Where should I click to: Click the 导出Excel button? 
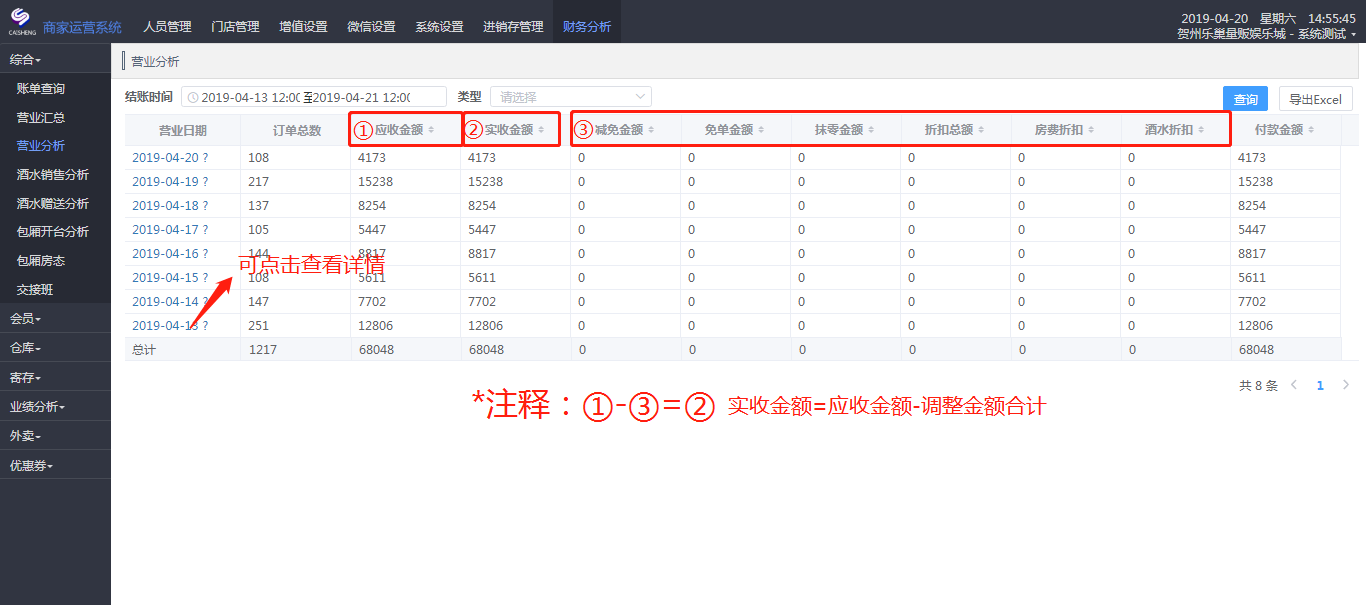1315,99
